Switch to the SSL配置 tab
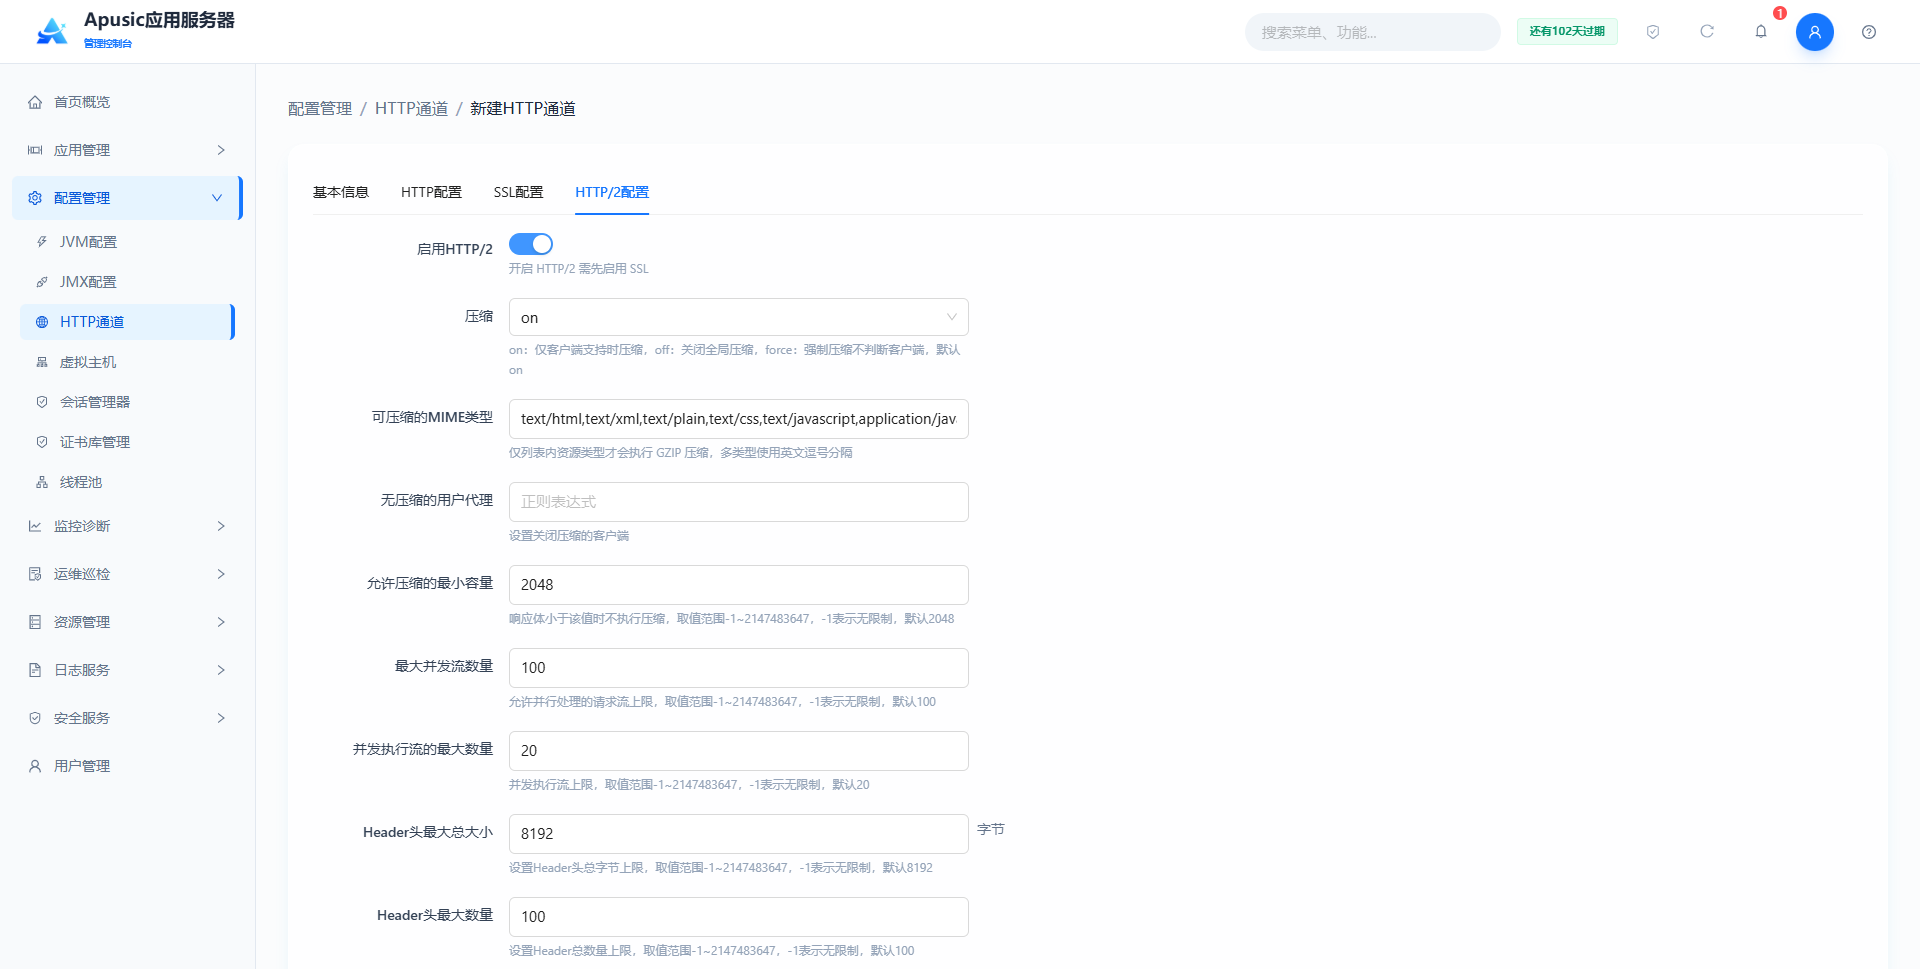1920x969 pixels. pos(518,192)
